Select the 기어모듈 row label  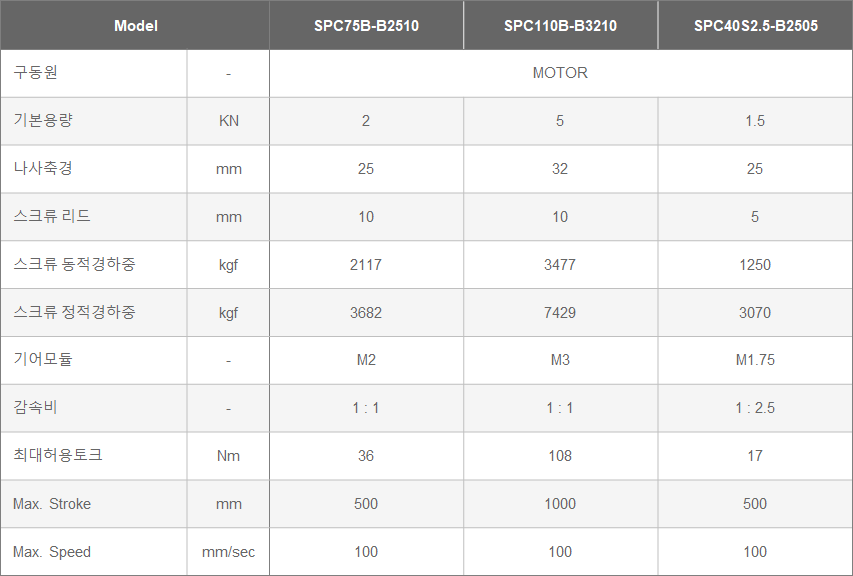(43, 360)
